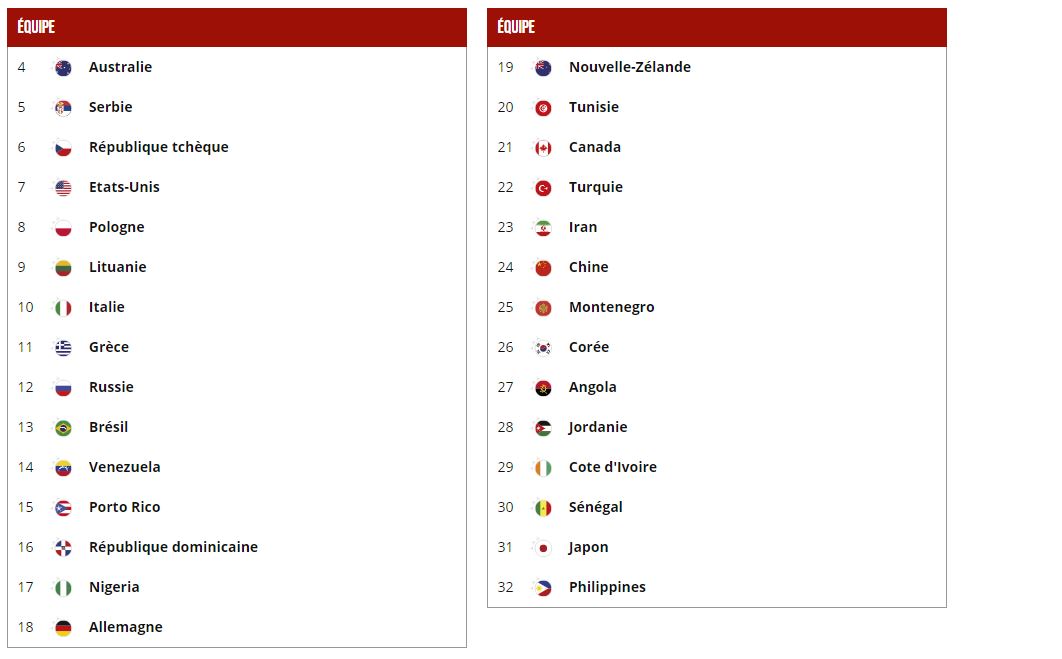Open the République tchèque team link
Image resolution: width=1062 pixels, height=659 pixels.
pos(158,147)
